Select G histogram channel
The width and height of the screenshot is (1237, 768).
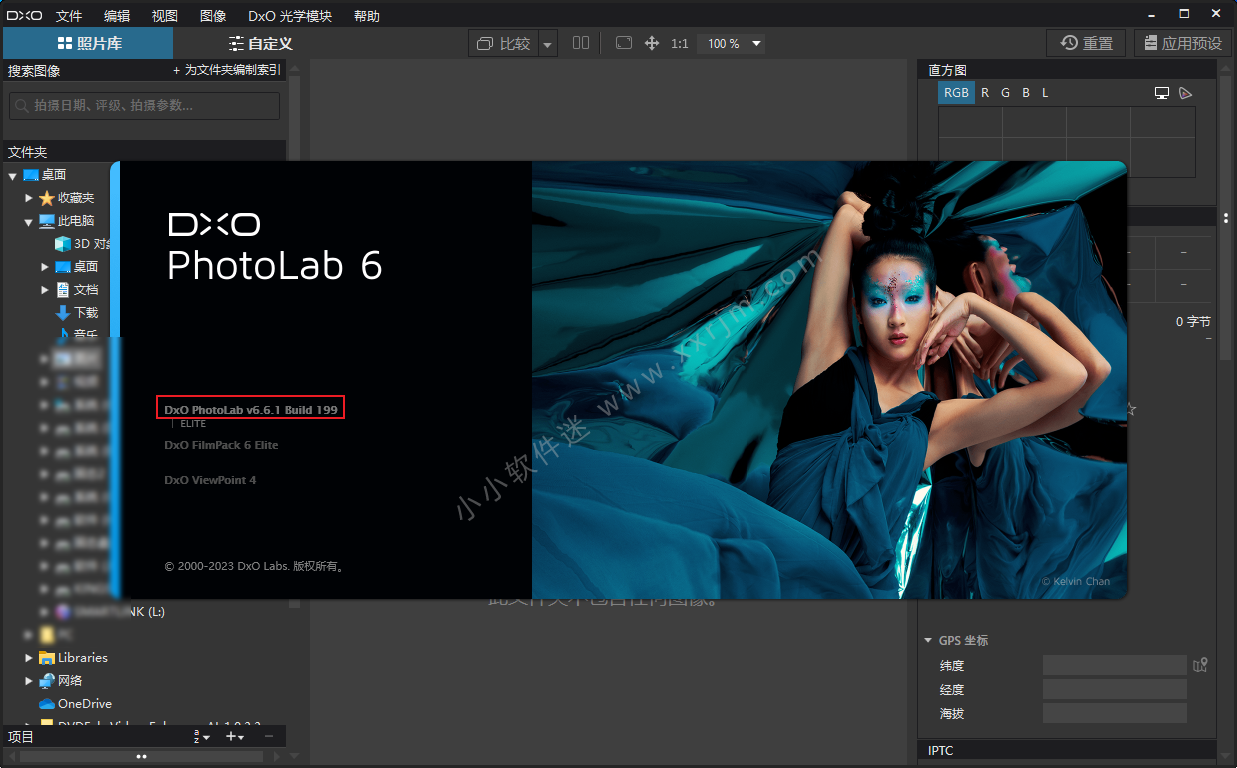[1005, 92]
